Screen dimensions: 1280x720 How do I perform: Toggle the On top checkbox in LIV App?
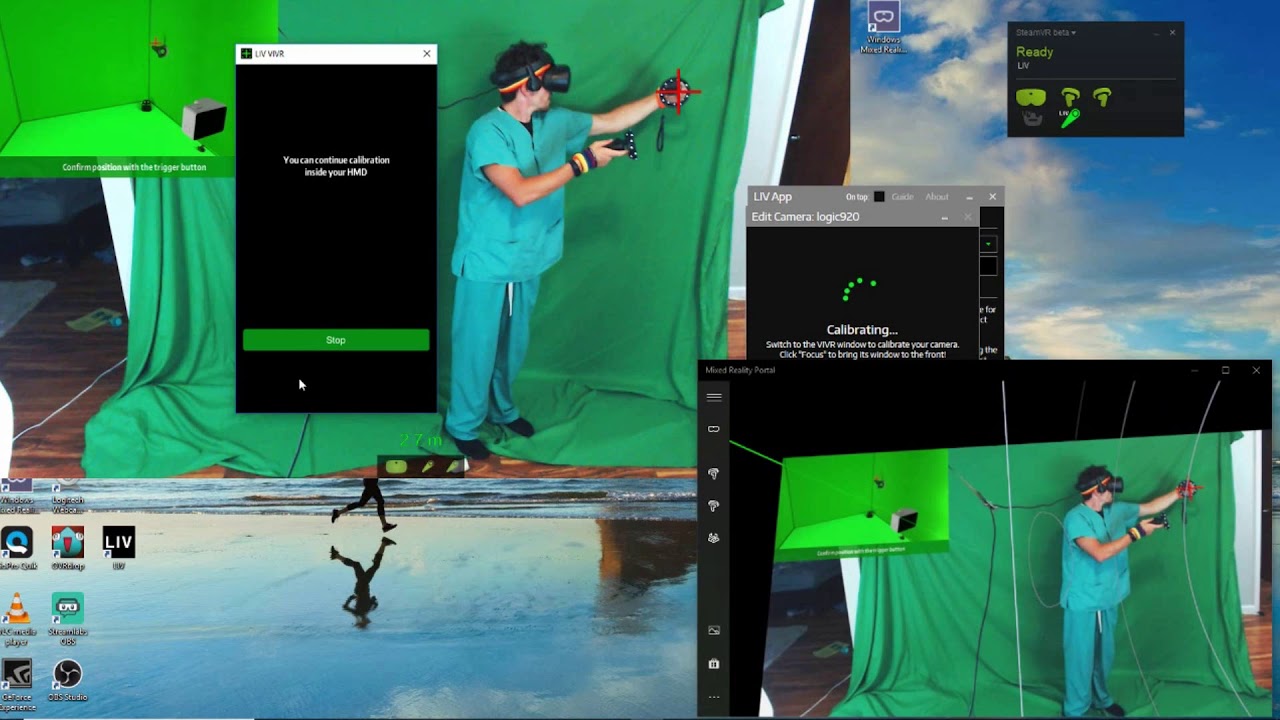[879, 197]
